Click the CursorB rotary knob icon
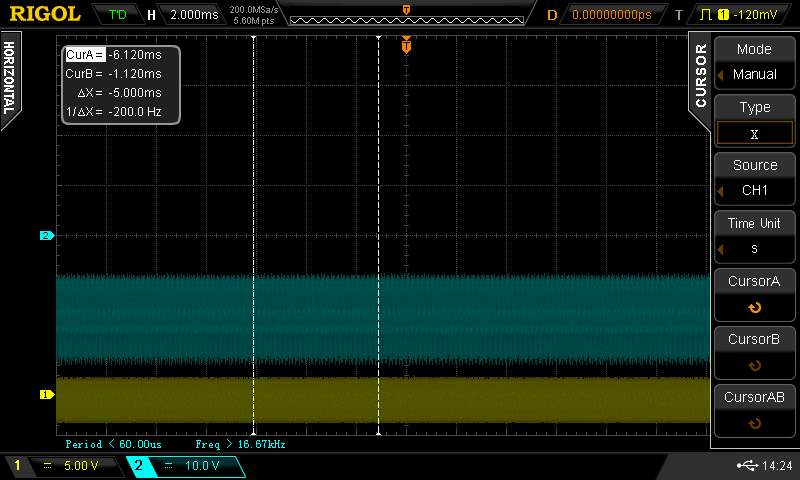 [754, 366]
